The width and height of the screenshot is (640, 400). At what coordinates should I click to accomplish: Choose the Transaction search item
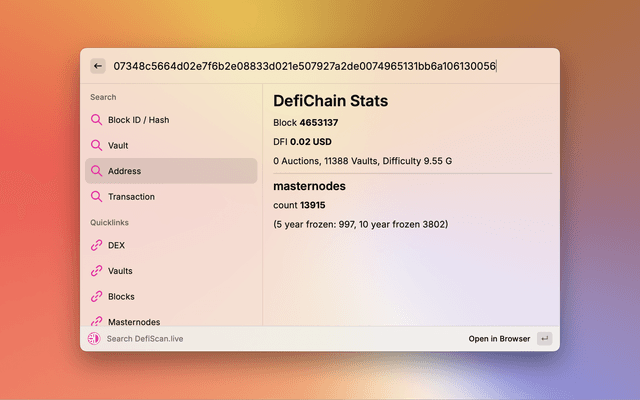(170, 197)
